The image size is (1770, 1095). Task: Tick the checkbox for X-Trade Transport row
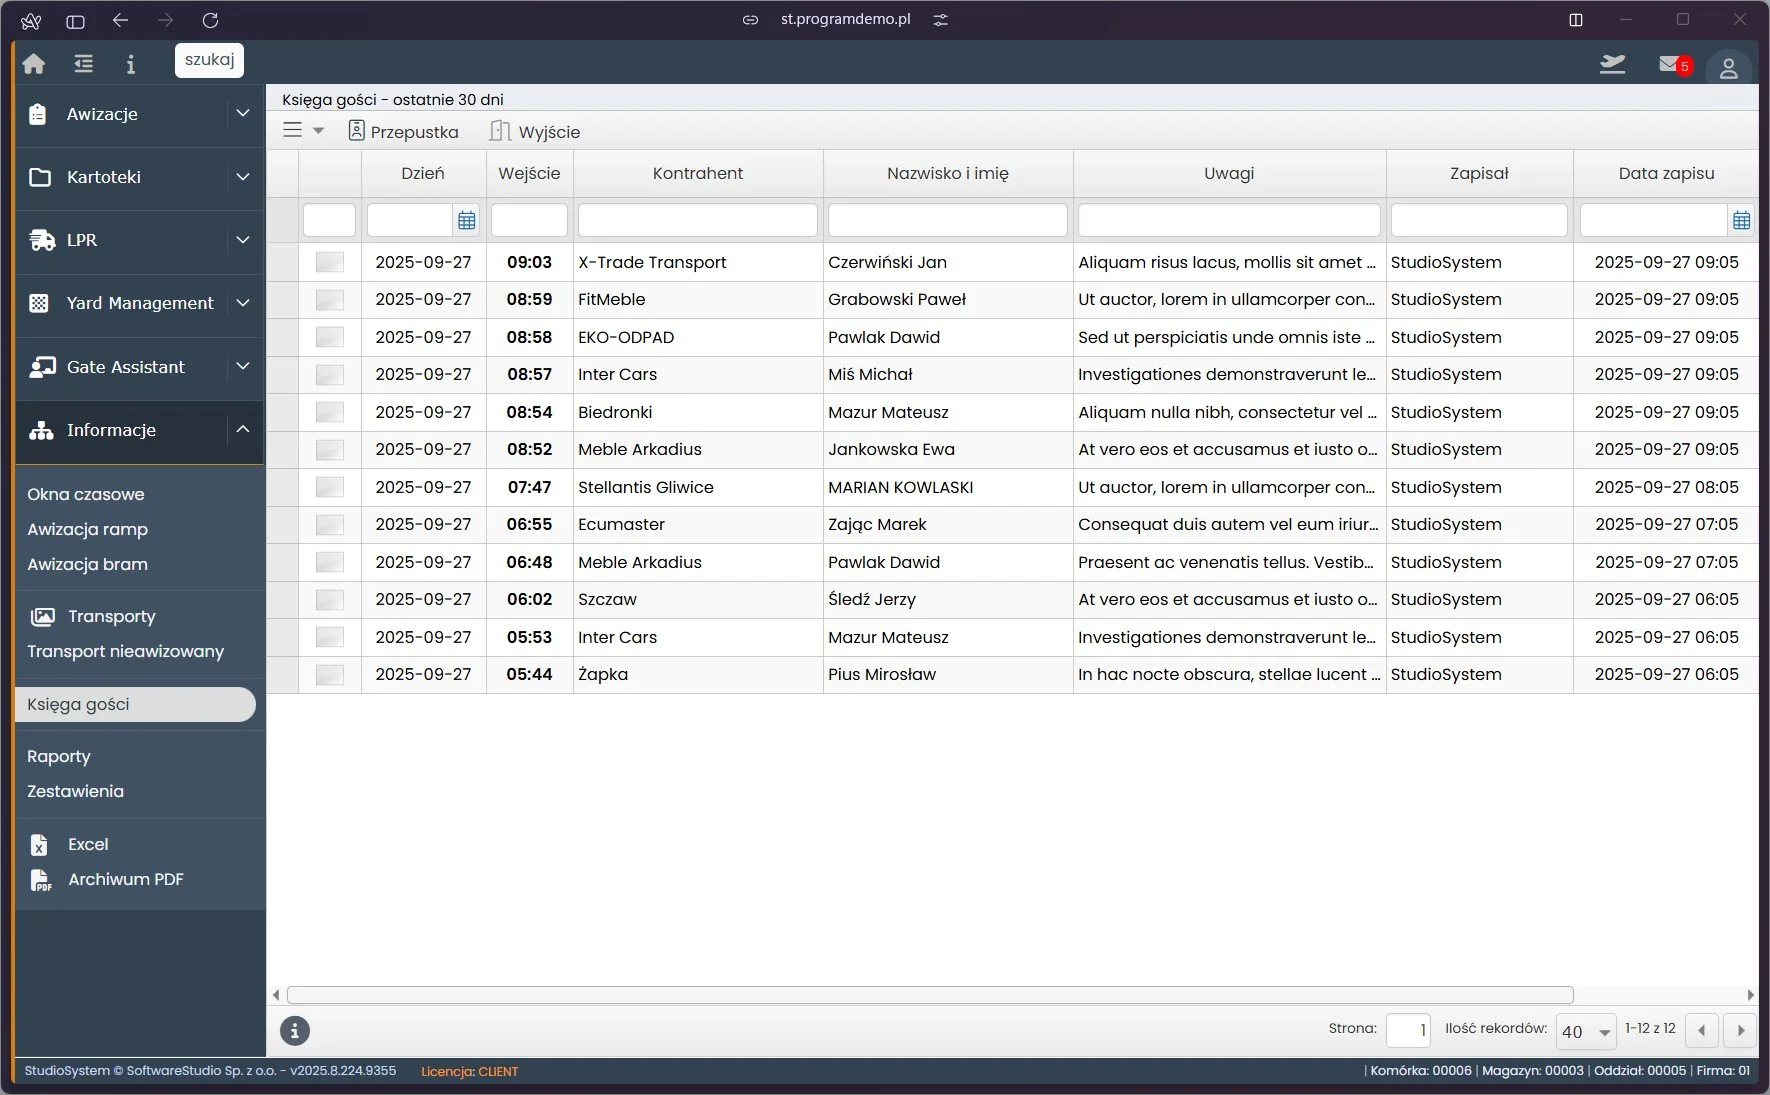point(329,262)
